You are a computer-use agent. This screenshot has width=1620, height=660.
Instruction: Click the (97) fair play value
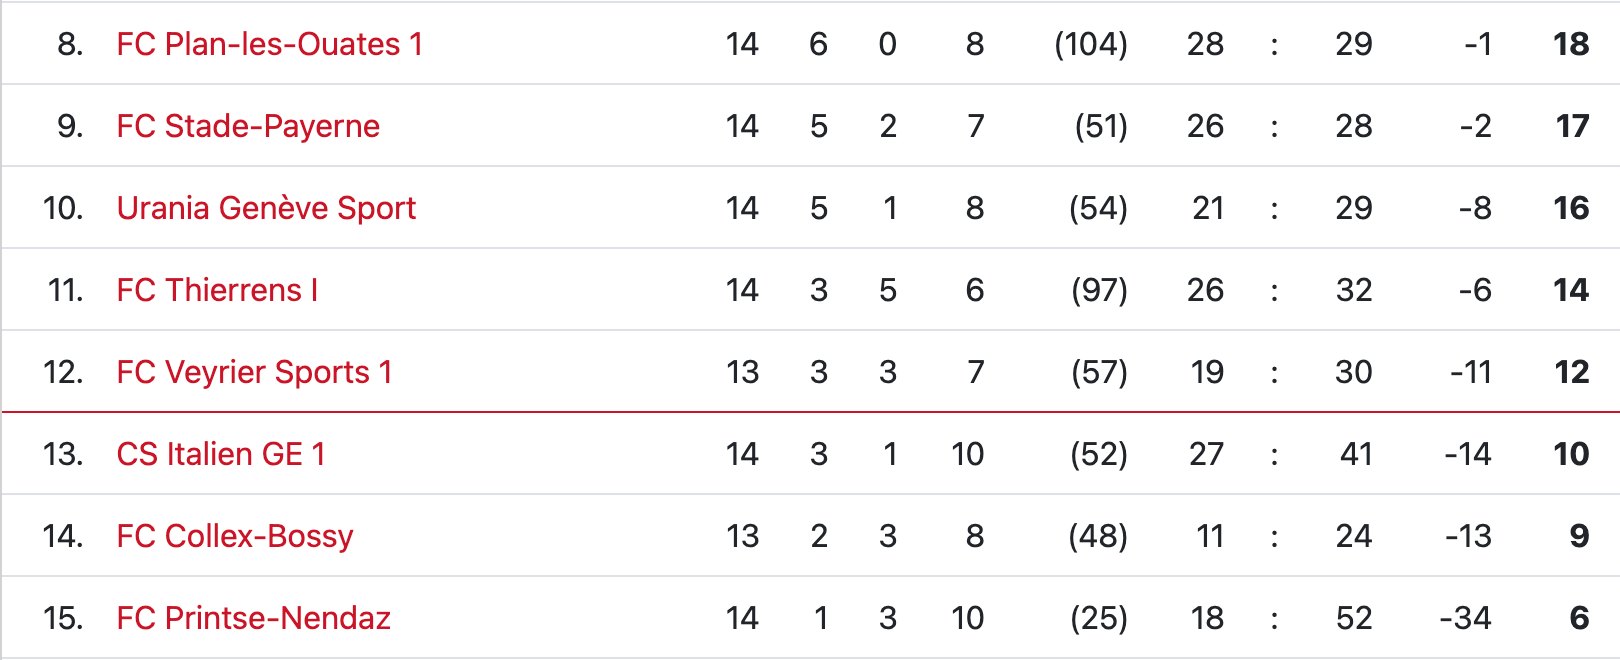coord(1099,290)
